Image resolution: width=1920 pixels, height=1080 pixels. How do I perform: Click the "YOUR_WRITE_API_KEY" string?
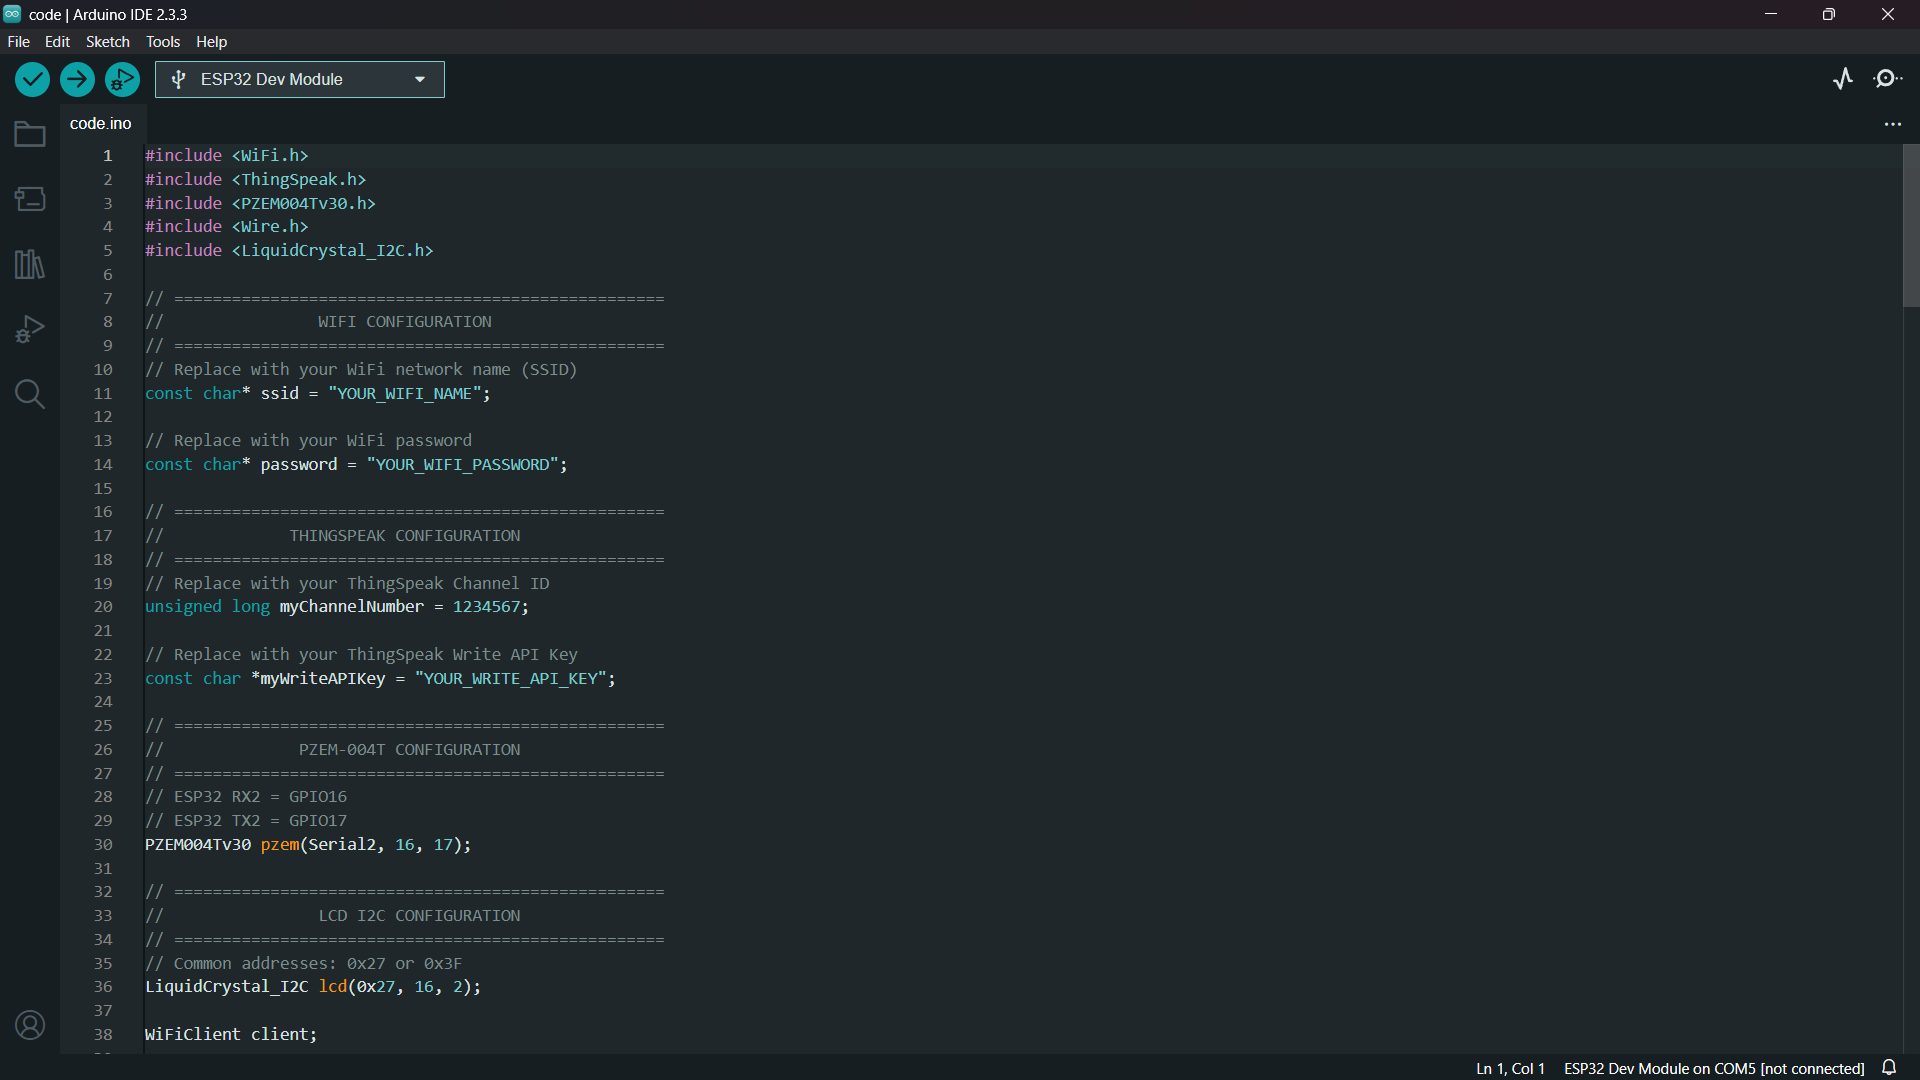[510, 679]
